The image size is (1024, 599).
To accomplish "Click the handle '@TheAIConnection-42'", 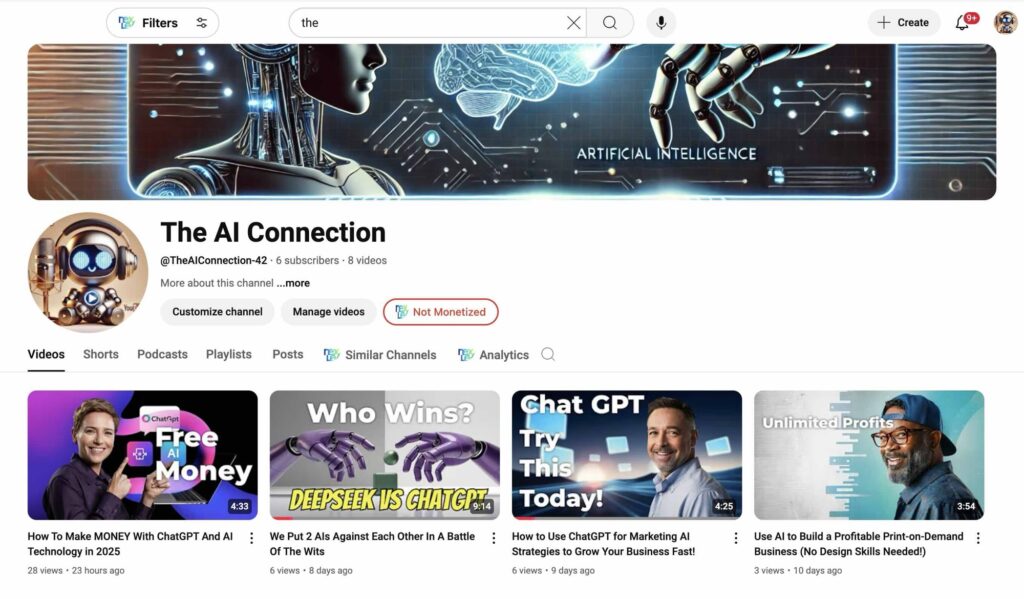I will point(214,260).
